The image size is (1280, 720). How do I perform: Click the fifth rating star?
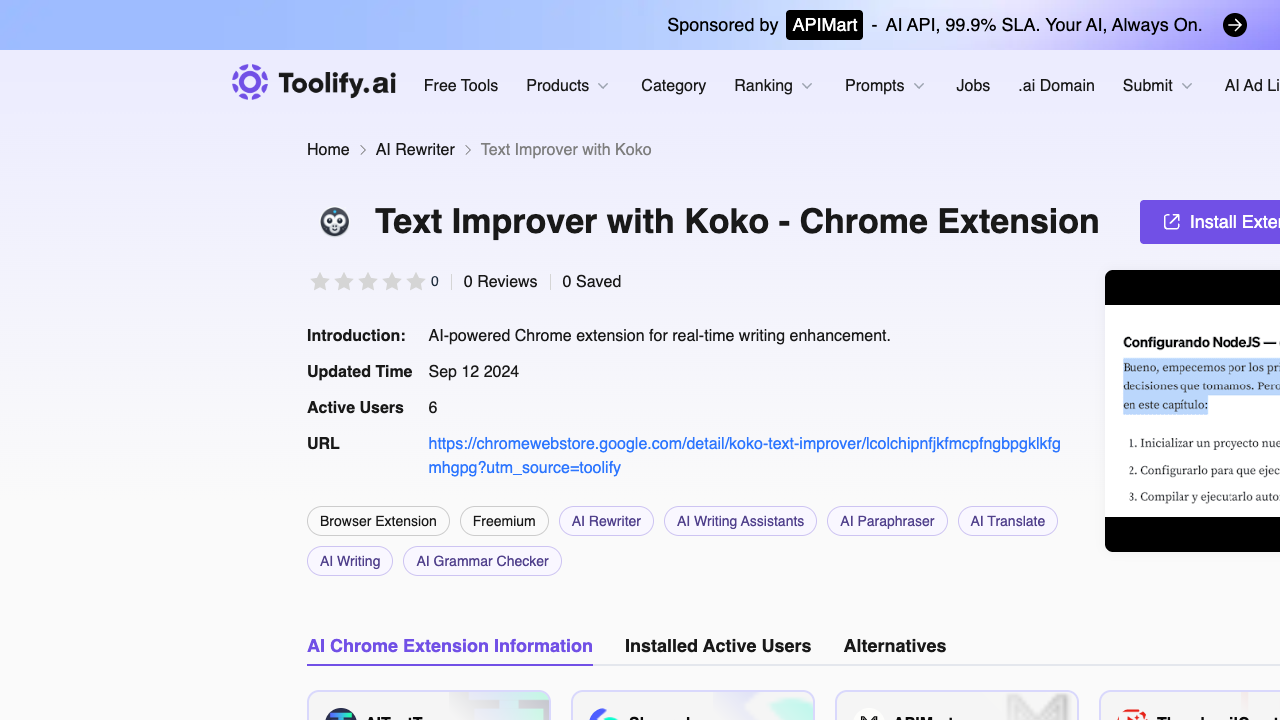416,282
